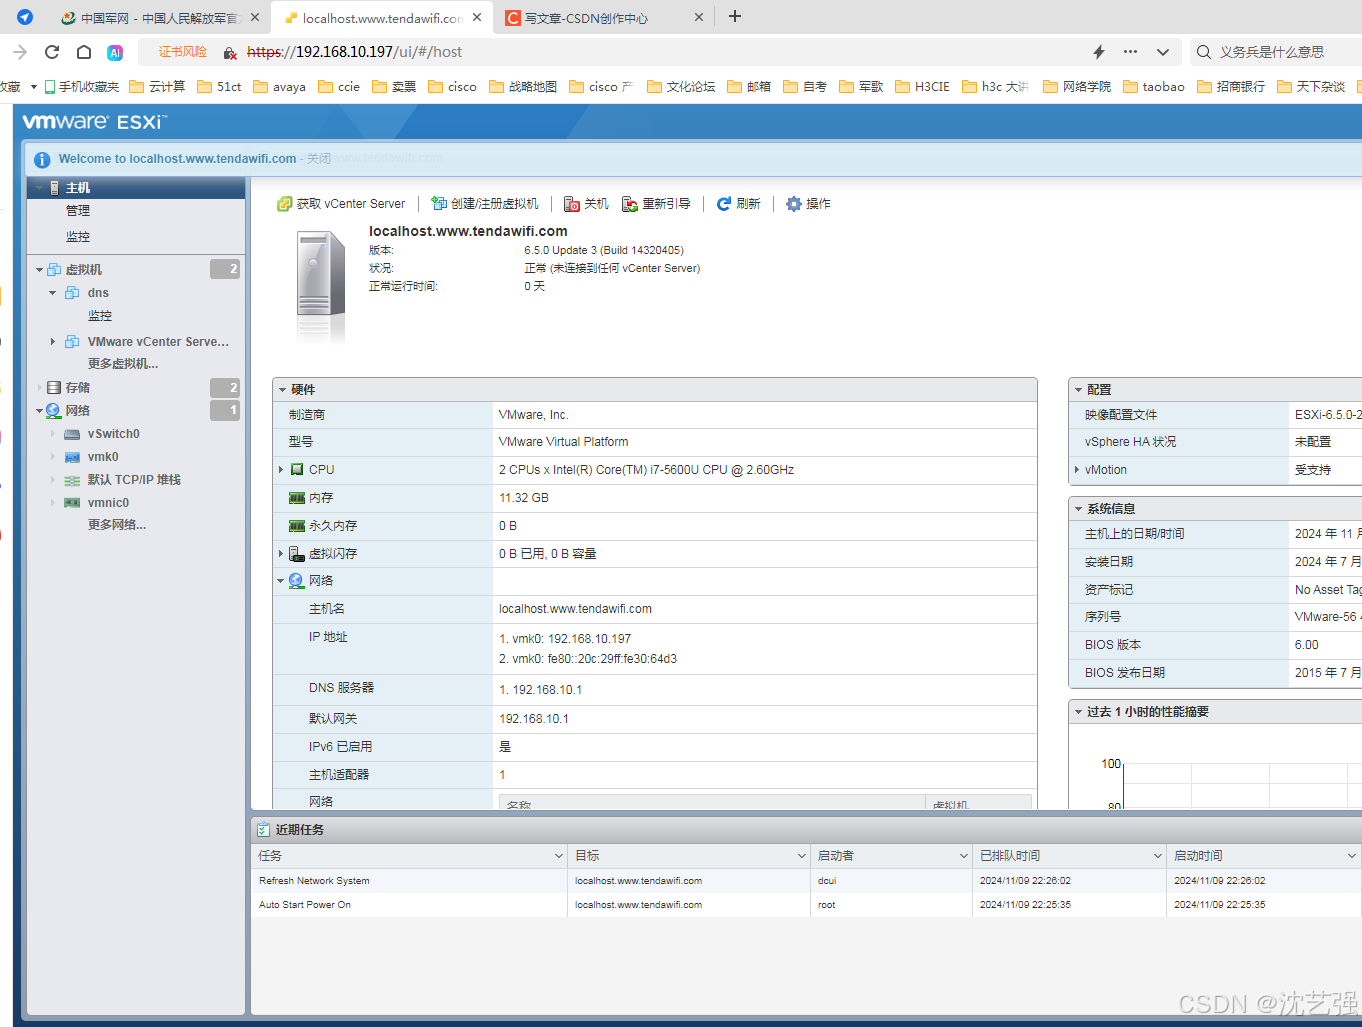Click the certificate risk (证书风险) warning
Image resolution: width=1362 pixels, height=1027 pixels.
tap(182, 52)
